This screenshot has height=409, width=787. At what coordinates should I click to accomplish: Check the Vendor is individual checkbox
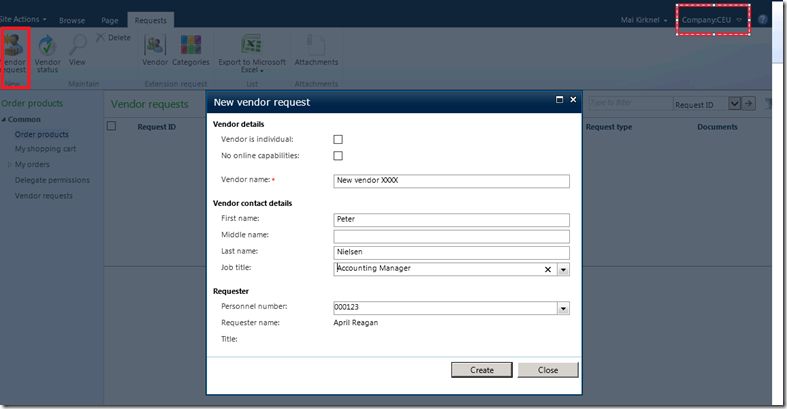tap(338, 139)
